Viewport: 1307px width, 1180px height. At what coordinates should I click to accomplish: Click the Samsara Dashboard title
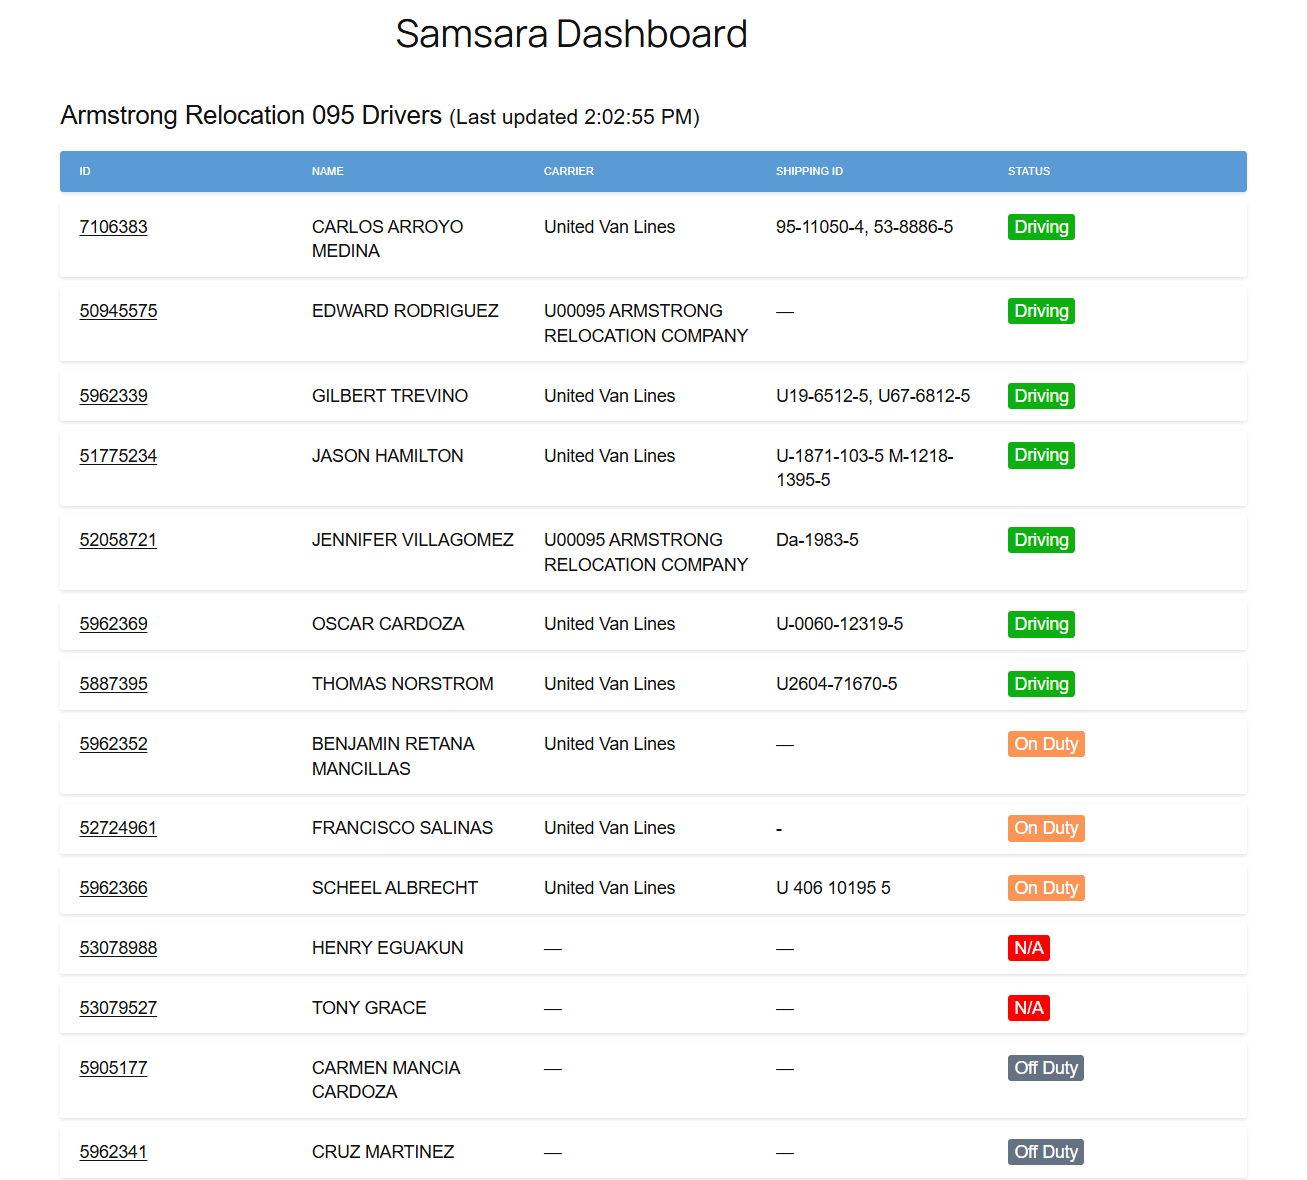pos(571,34)
